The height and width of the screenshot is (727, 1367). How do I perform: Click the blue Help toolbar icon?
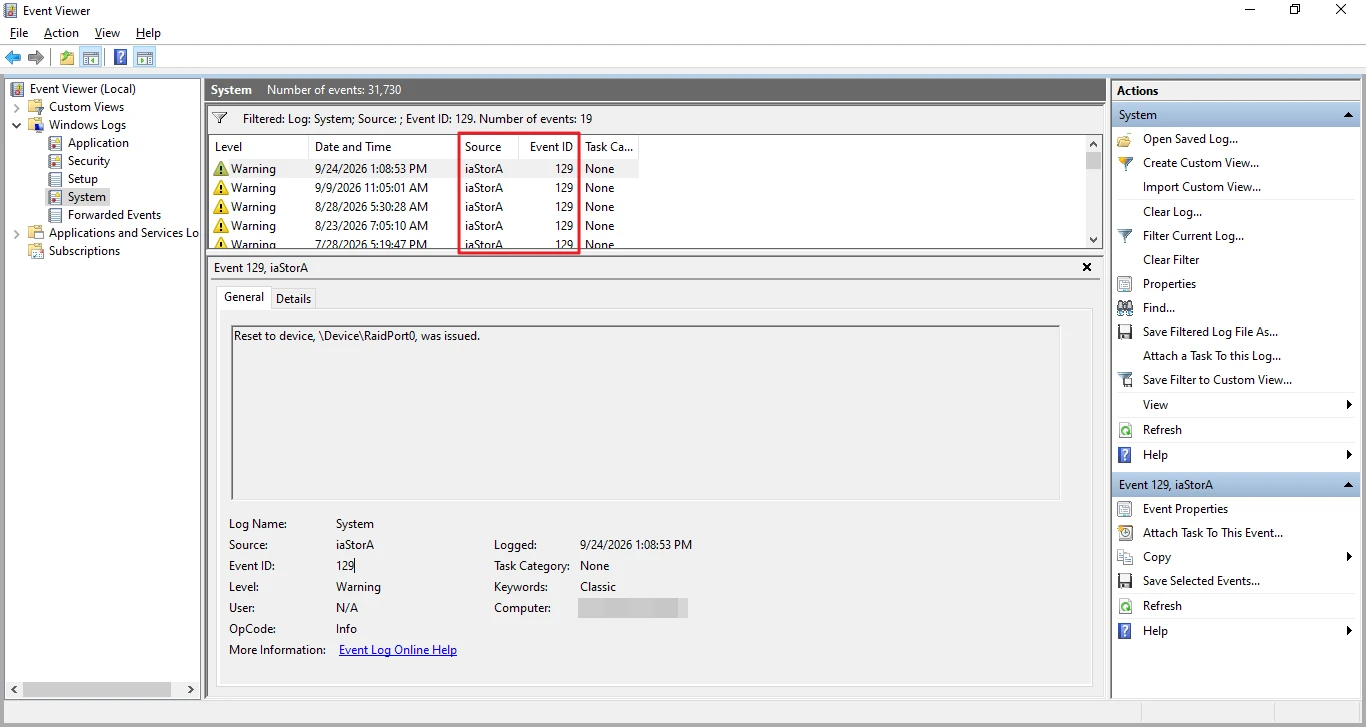(x=121, y=57)
